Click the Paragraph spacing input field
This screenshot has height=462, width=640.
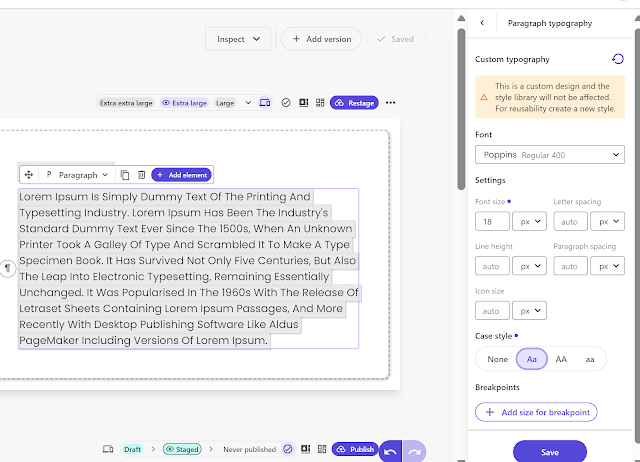(571, 266)
